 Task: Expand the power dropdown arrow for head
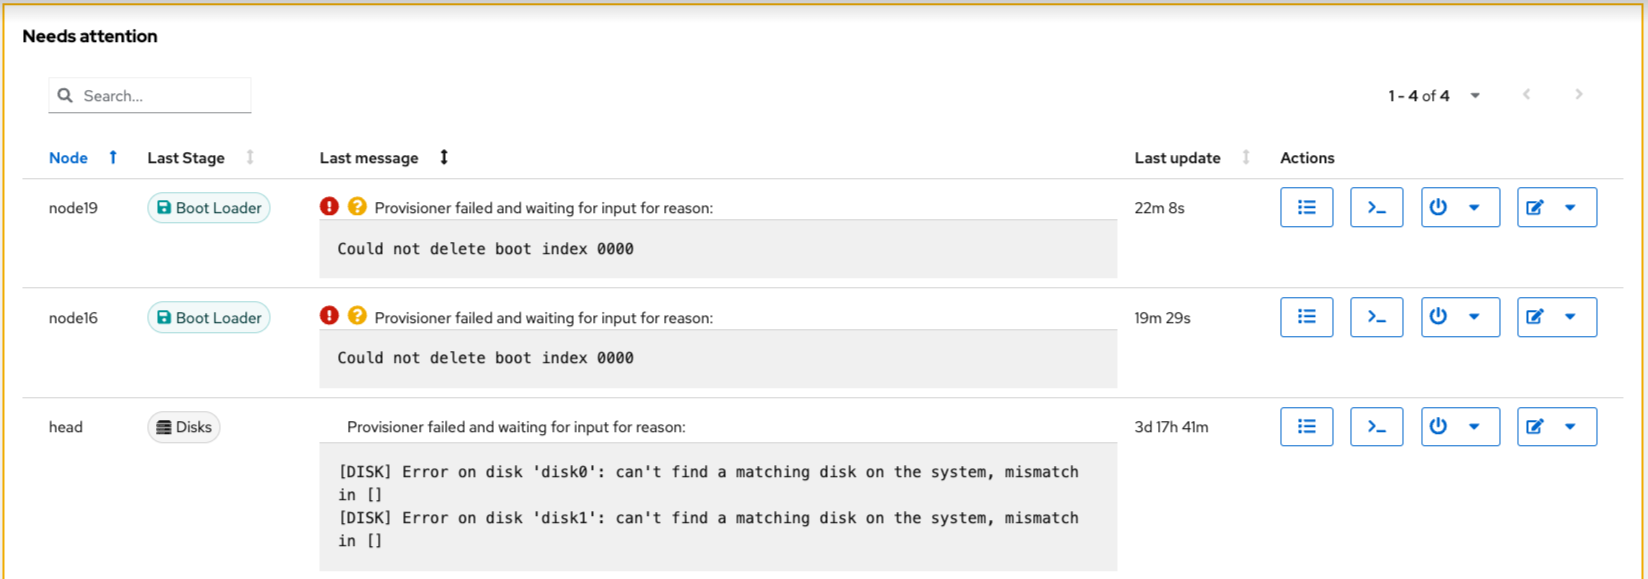pyautogui.click(x=1474, y=427)
